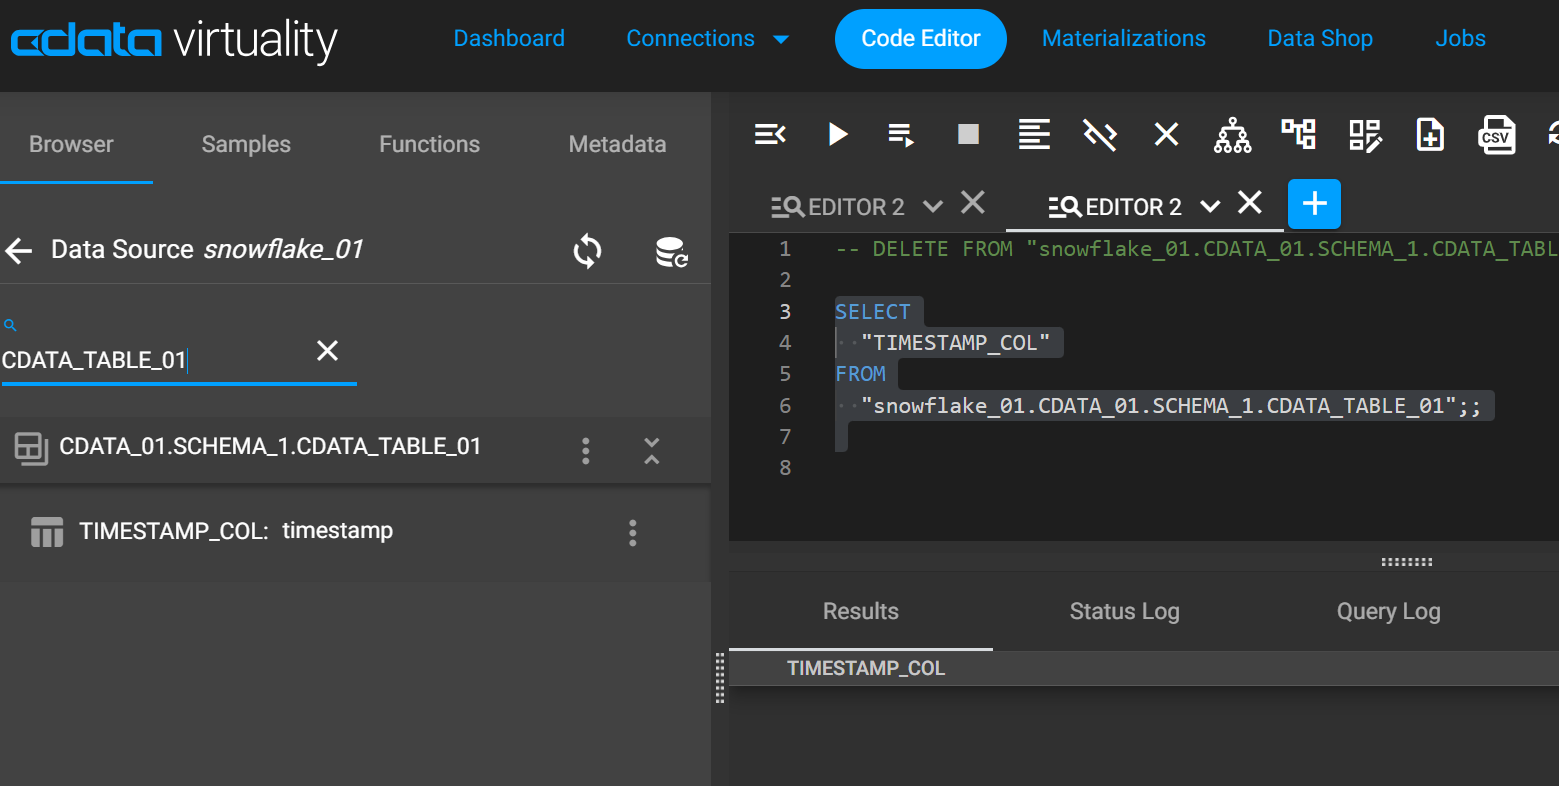Image resolution: width=1559 pixels, height=786 pixels.
Task: Open dropdown chevron on active EDITOR 2 tab
Action: click(x=1210, y=207)
